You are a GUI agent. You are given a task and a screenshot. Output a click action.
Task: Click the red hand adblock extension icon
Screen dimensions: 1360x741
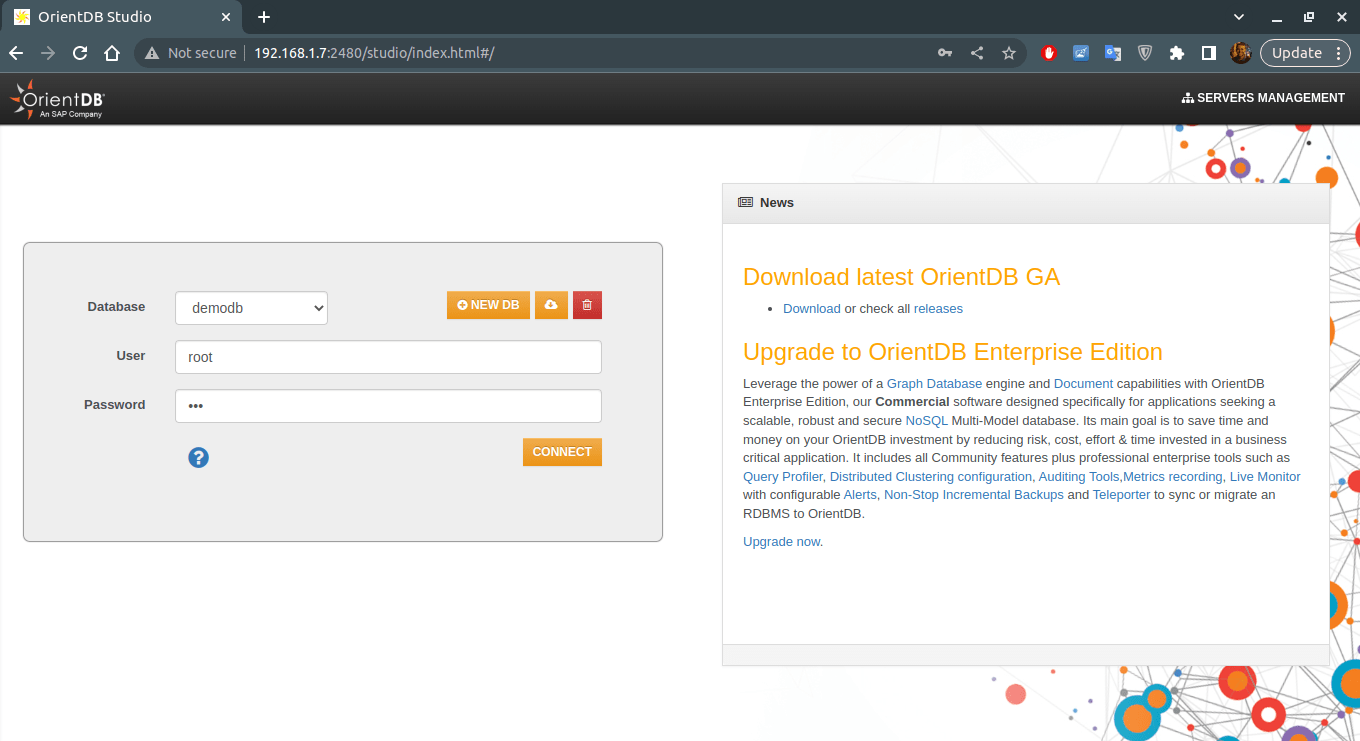[x=1049, y=53]
